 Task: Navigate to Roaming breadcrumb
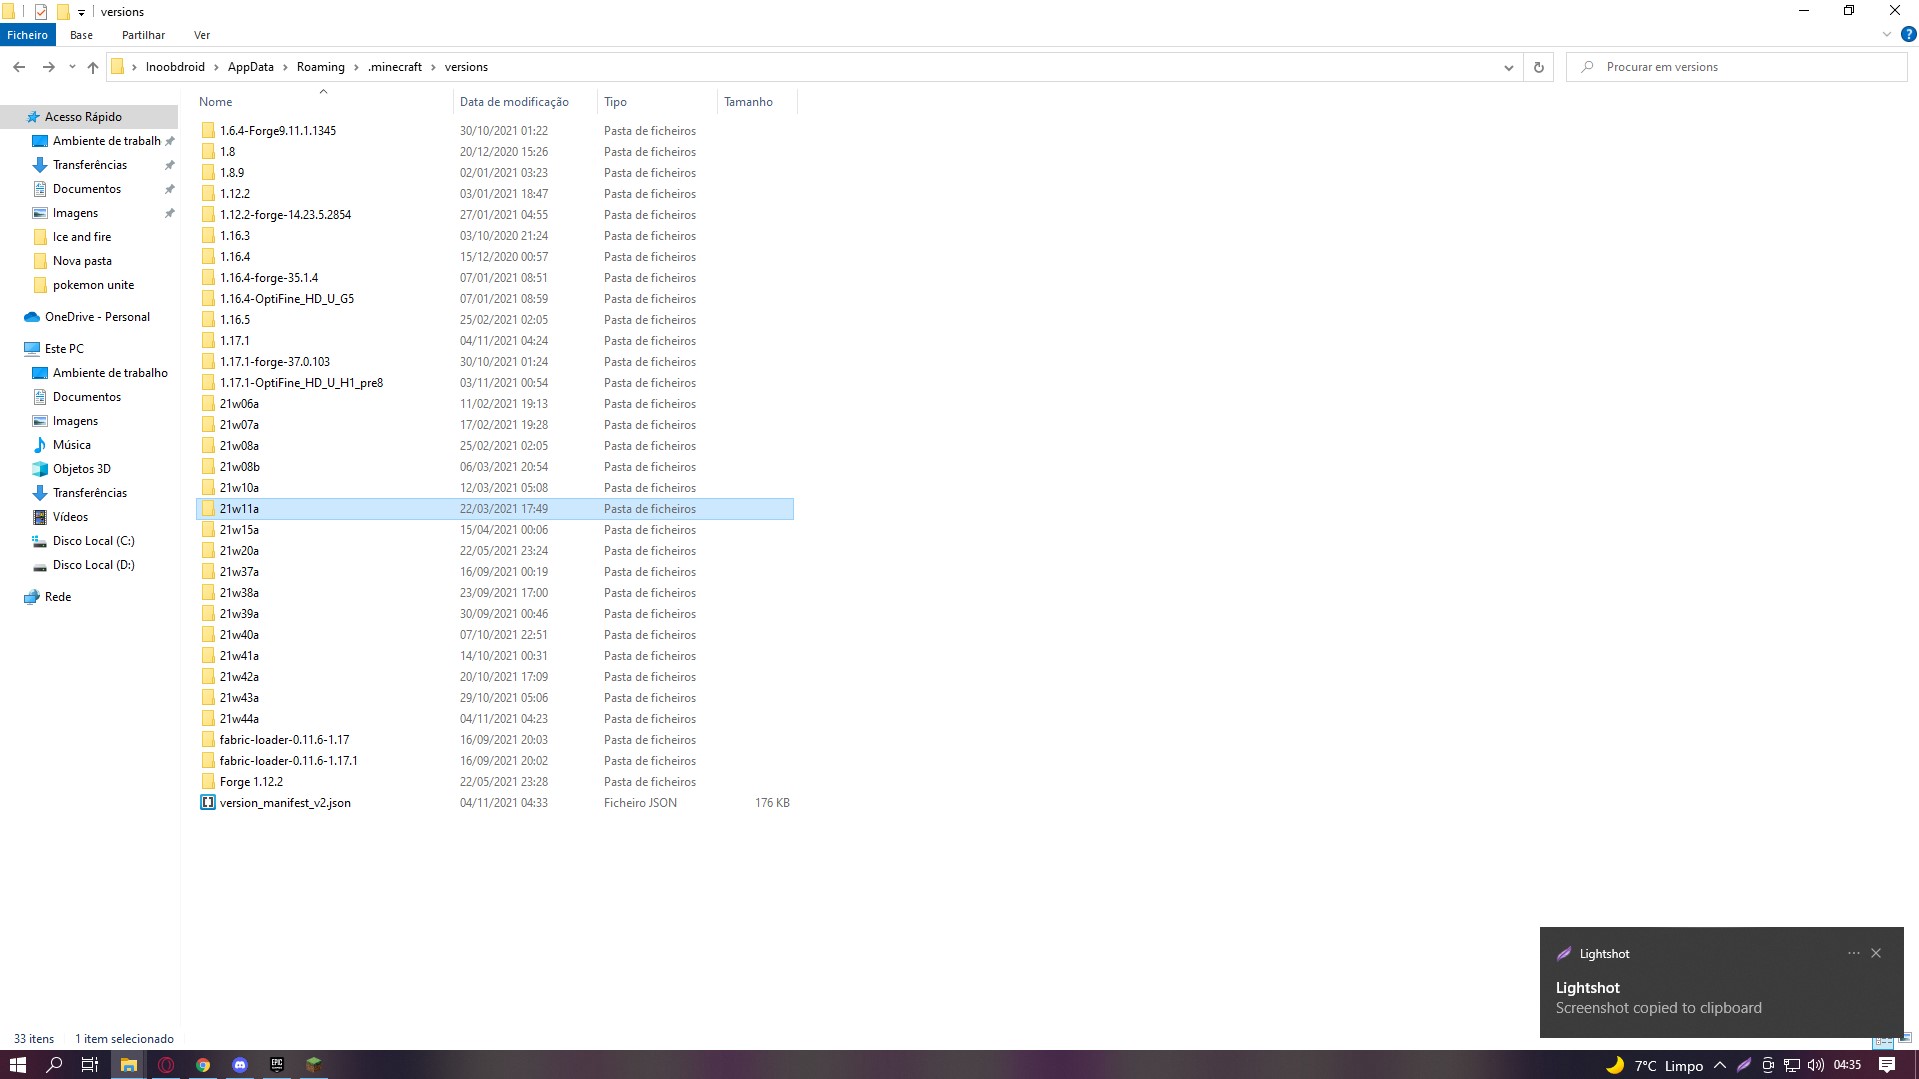click(x=320, y=67)
